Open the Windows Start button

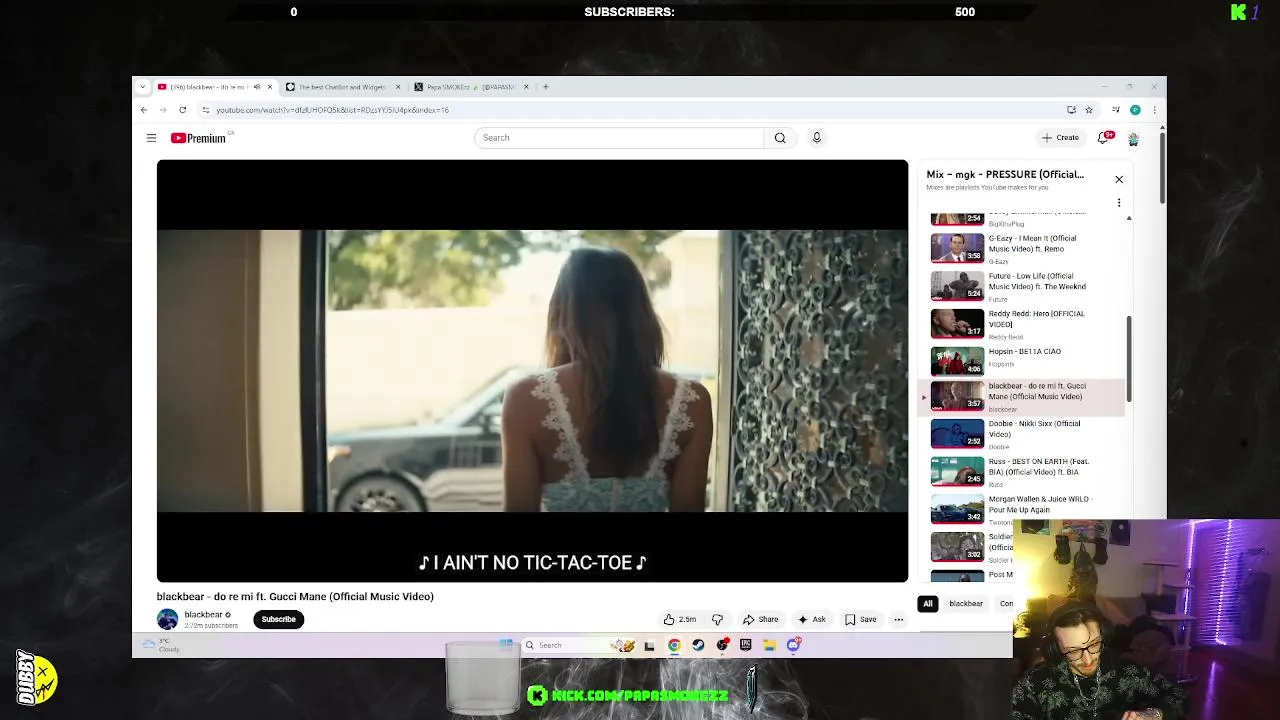506,645
